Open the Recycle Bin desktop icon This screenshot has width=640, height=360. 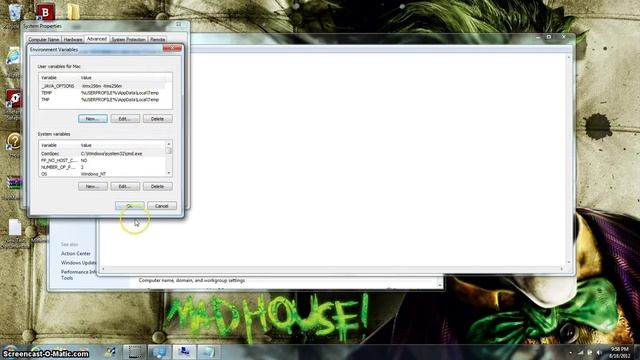[x=14, y=12]
